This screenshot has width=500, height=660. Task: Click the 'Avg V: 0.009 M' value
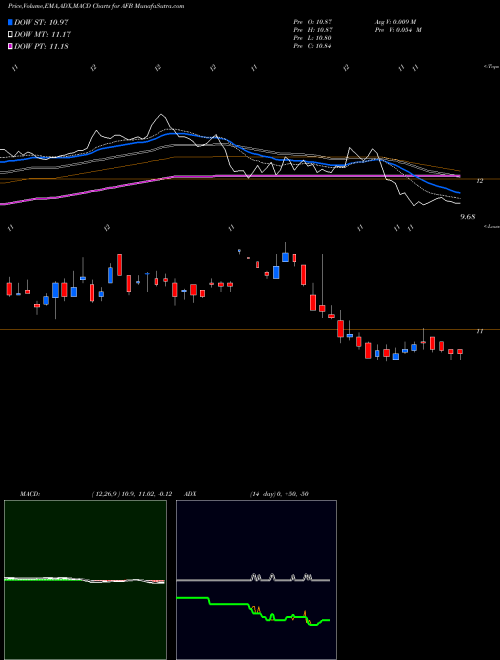pos(395,21)
